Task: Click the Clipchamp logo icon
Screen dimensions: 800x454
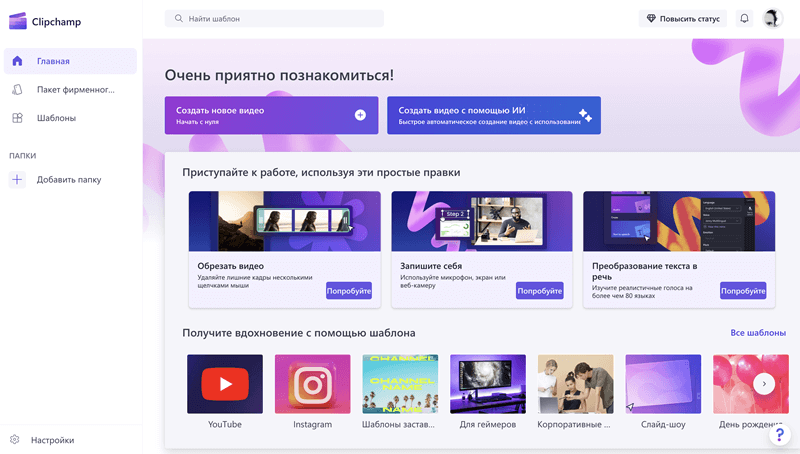Action: pos(18,21)
